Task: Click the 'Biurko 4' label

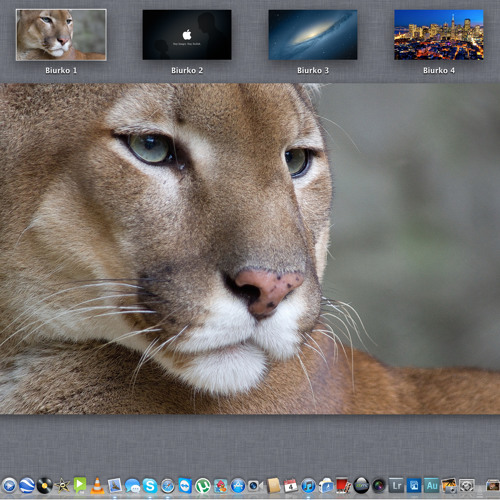Action: pyautogui.click(x=439, y=70)
